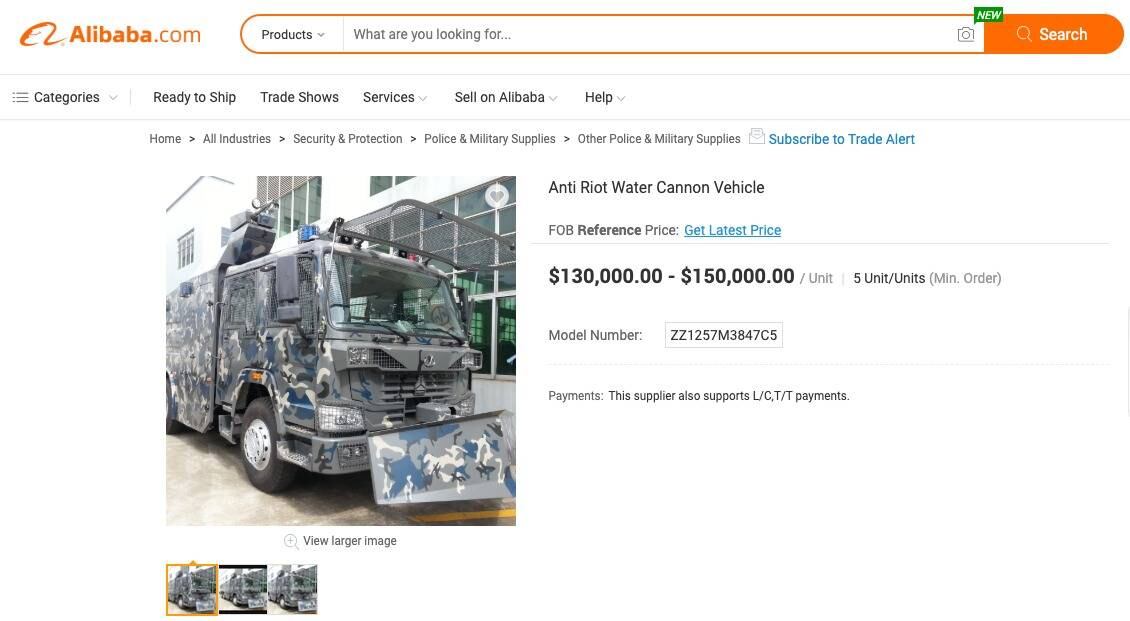Select the second product thumbnail
The image size is (1130, 621).
[243, 589]
